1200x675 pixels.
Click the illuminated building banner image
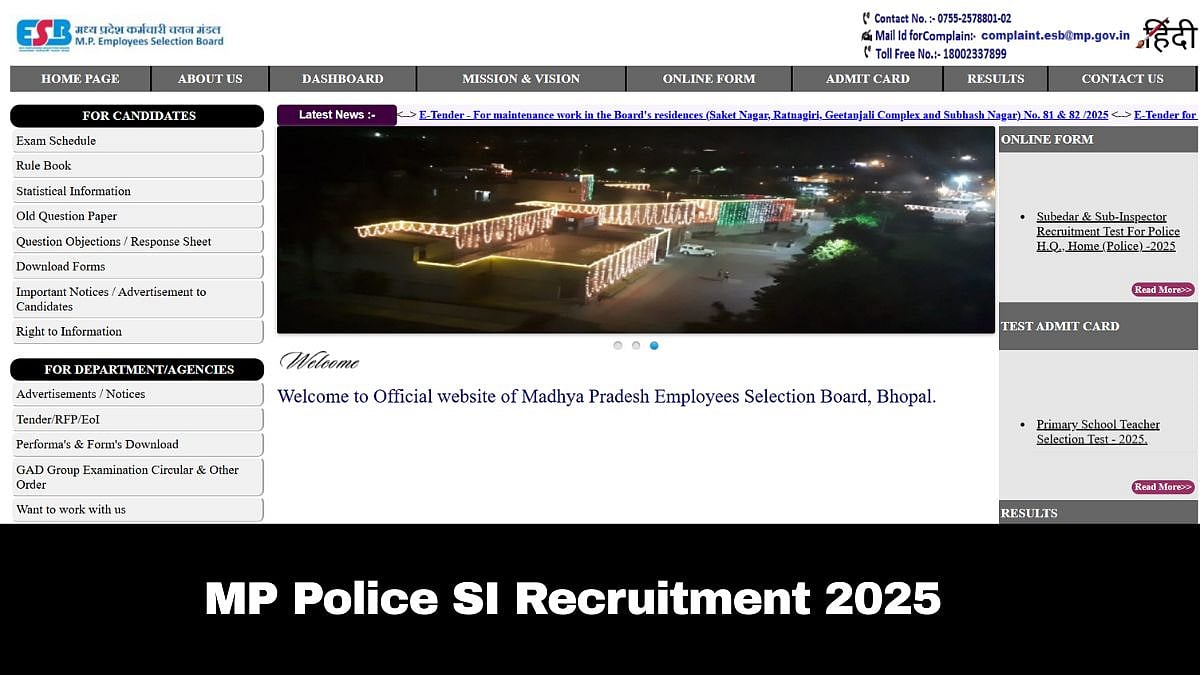point(635,230)
